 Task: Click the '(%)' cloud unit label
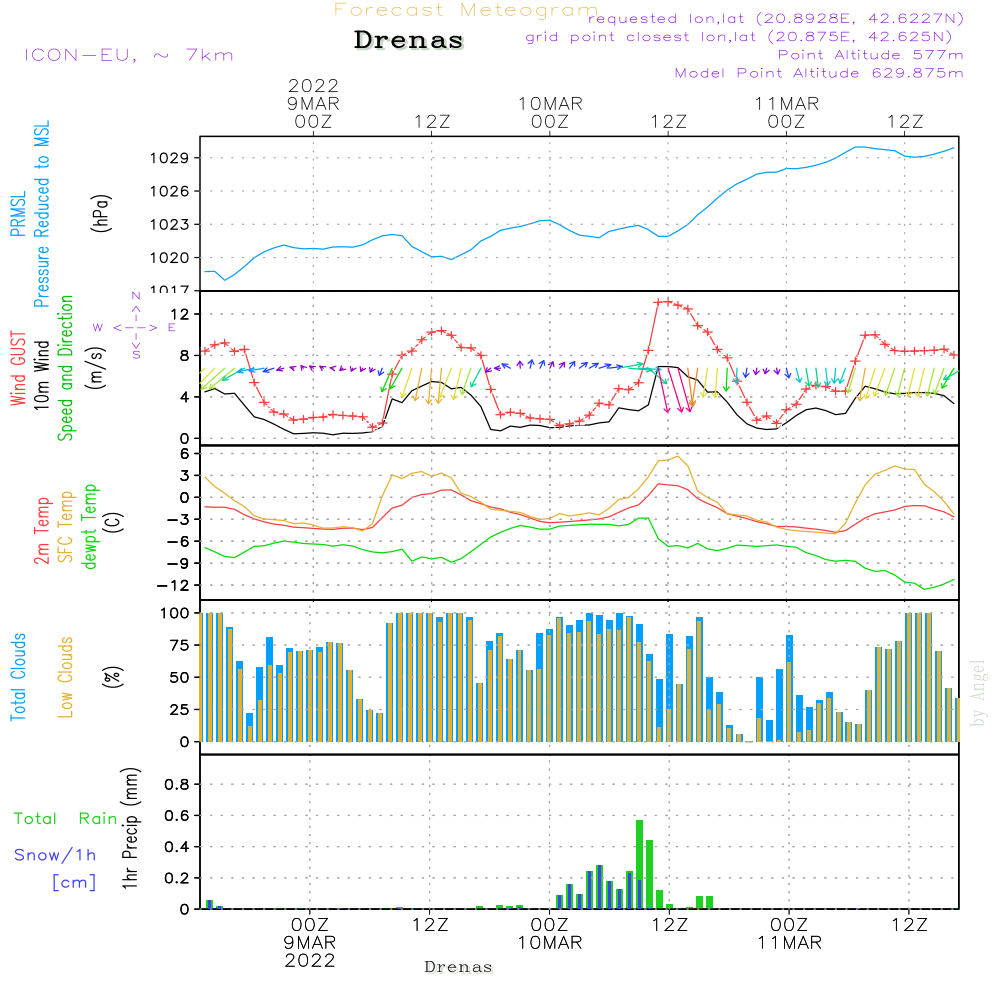point(112,677)
